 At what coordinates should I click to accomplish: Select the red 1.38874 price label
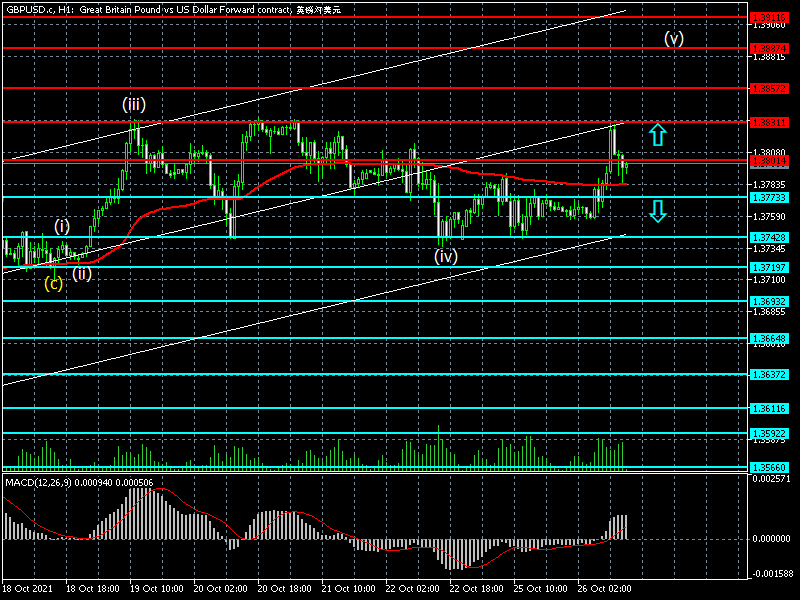769,48
